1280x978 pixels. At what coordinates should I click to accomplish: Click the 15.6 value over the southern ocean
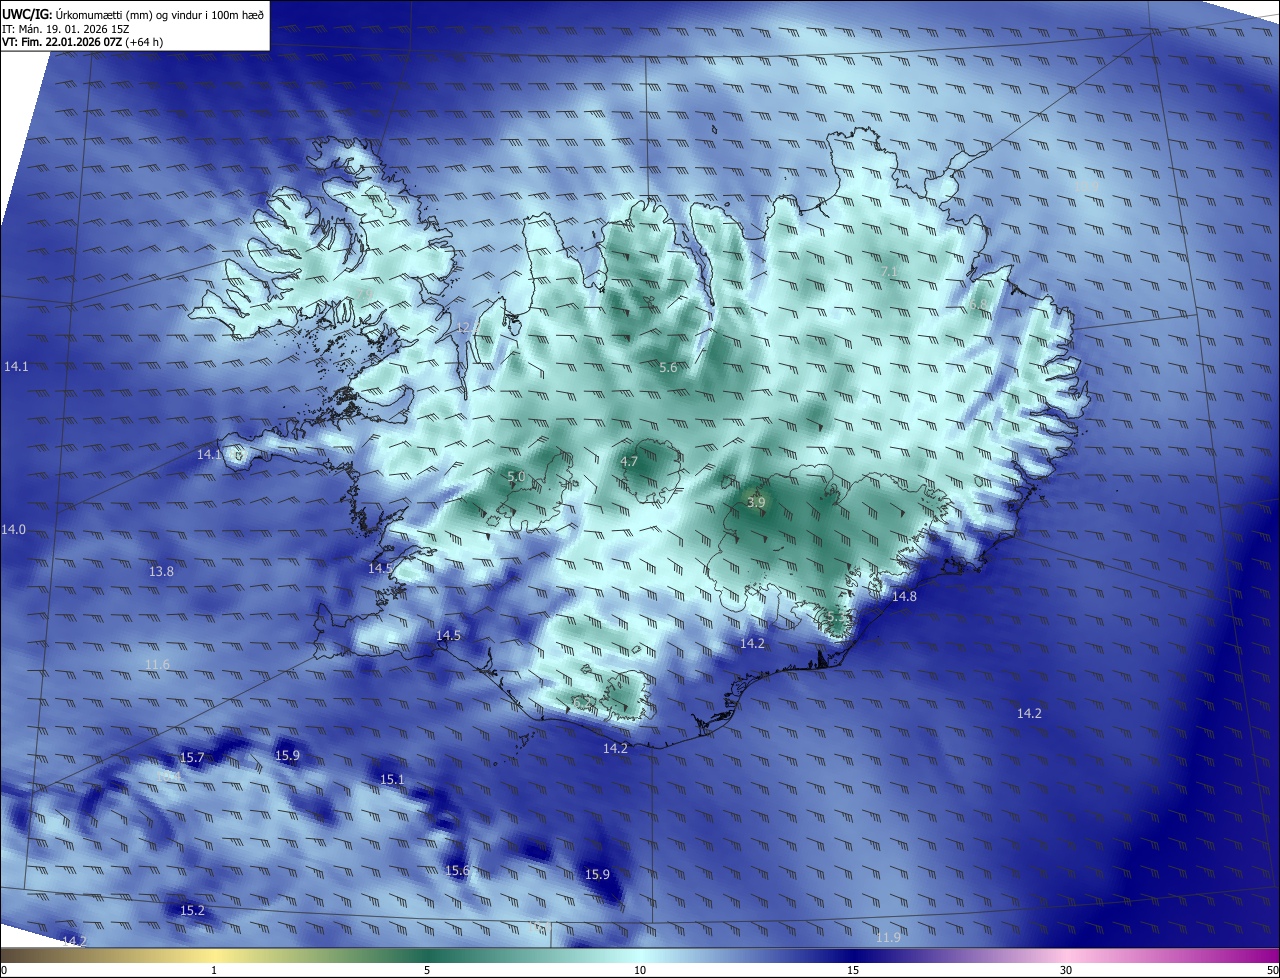pyautogui.click(x=458, y=871)
